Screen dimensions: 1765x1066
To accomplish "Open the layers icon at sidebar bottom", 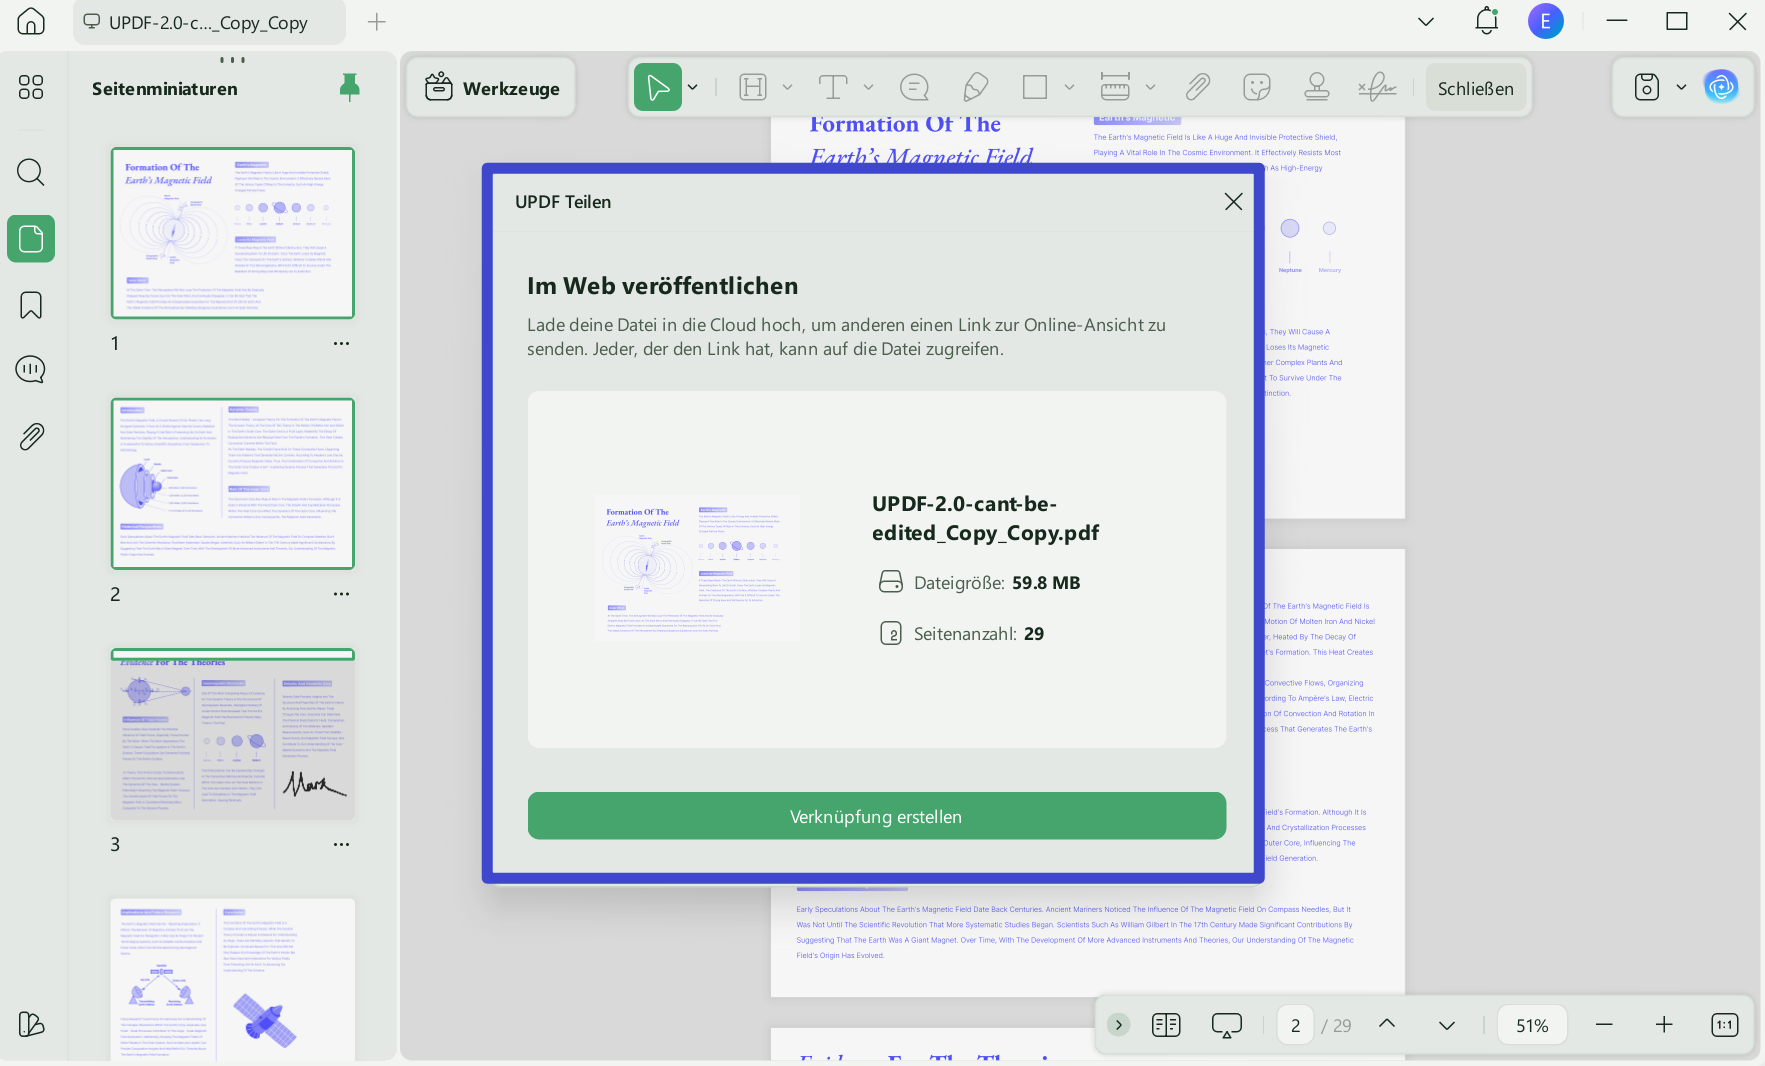I will tap(31, 1024).
